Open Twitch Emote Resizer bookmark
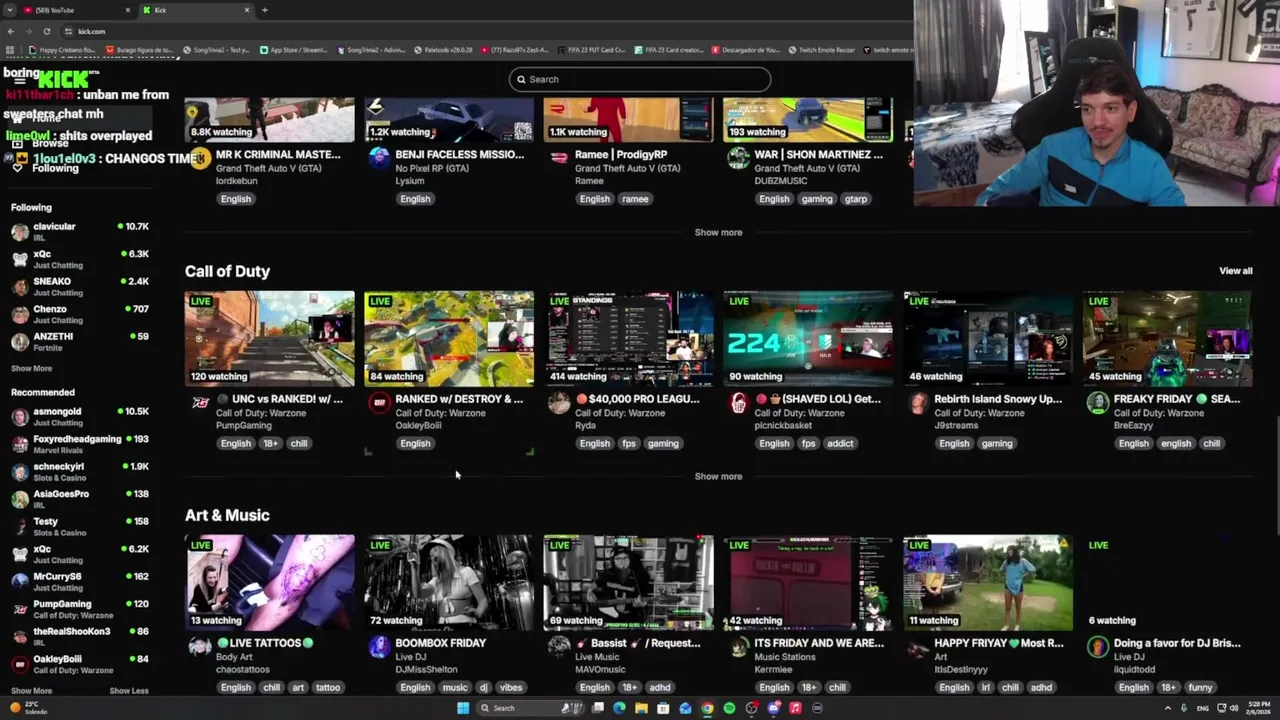Image resolution: width=1280 pixels, height=720 pixels. pyautogui.click(x=821, y=49)
